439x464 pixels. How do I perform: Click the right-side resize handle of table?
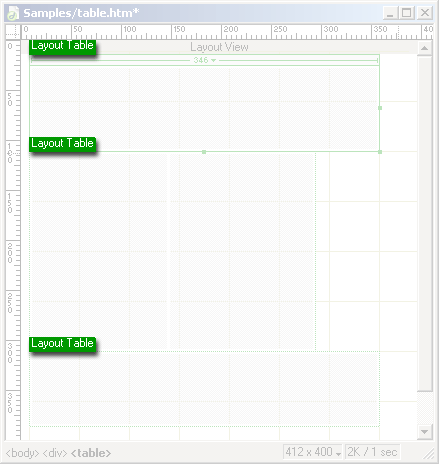pos(380,108)
